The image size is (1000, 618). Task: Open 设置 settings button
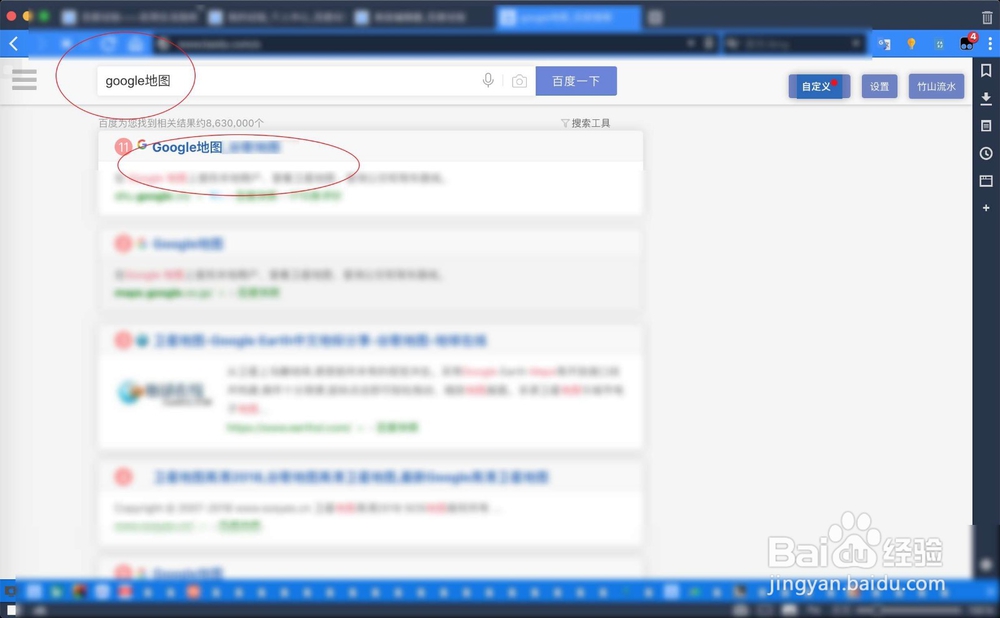click(x=879, y=86)
